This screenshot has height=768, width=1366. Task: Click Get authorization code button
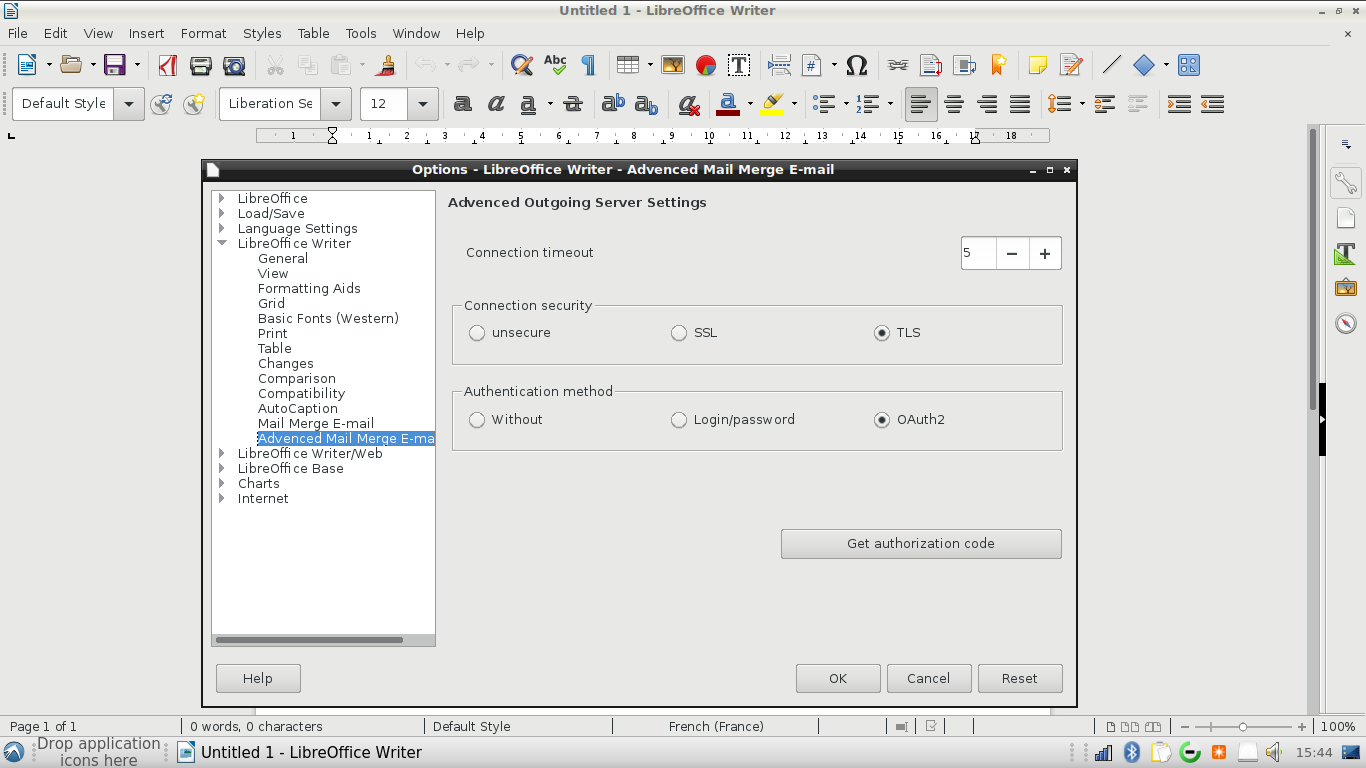point(921,544)
